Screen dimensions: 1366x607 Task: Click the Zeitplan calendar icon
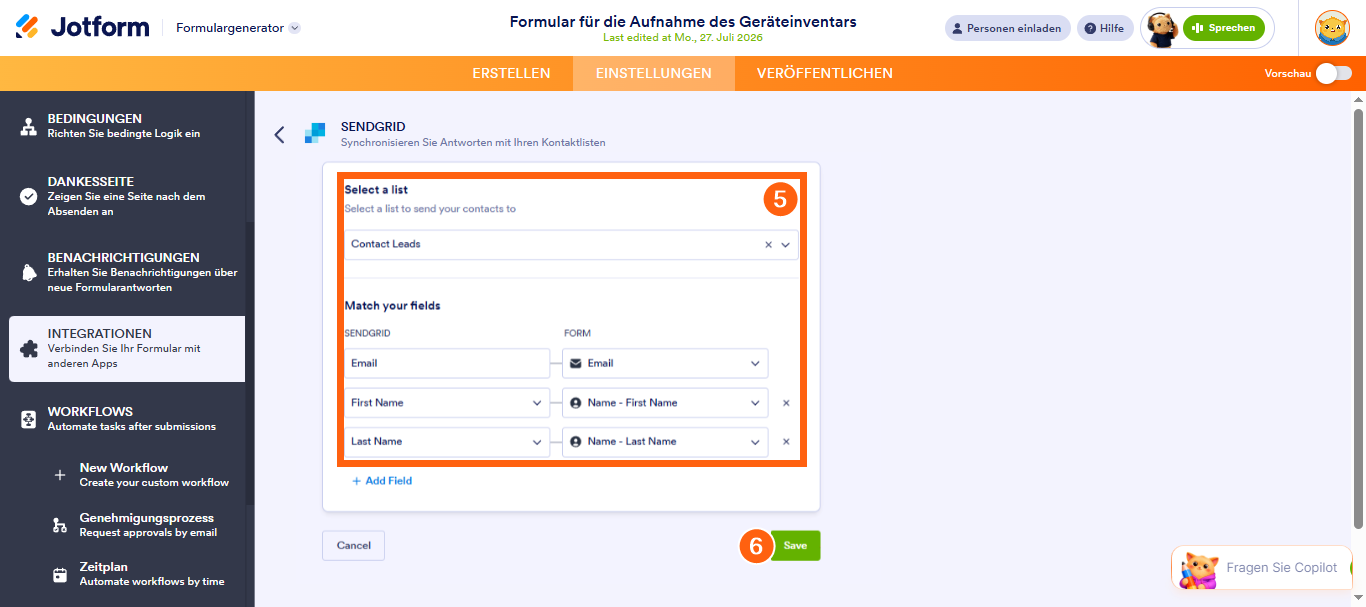60,575
